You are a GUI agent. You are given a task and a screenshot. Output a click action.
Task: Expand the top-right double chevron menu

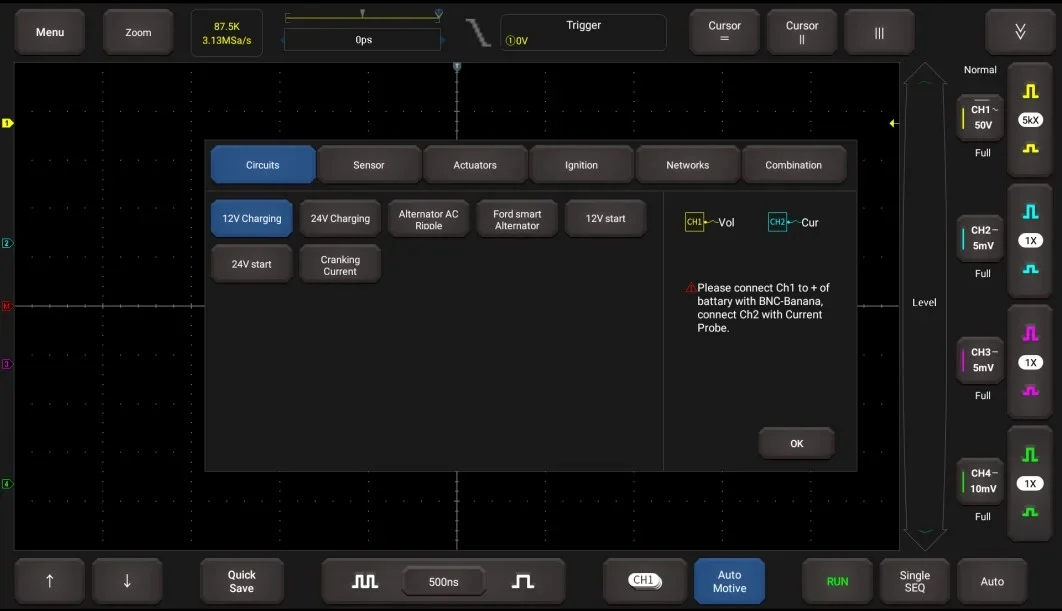coord(1020,32)
